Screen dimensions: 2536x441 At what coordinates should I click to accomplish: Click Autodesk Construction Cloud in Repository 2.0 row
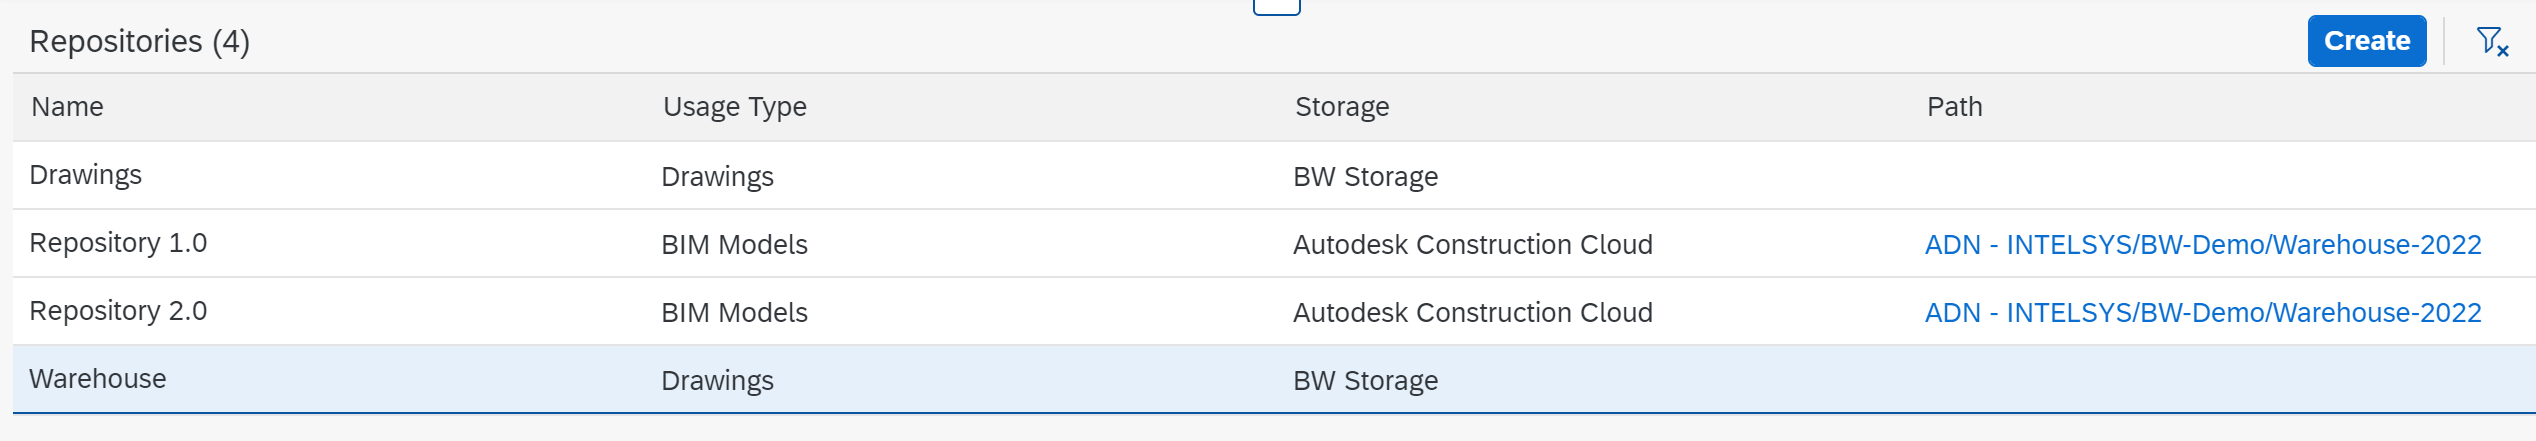pyautogui.click(x=1472, y=313)
